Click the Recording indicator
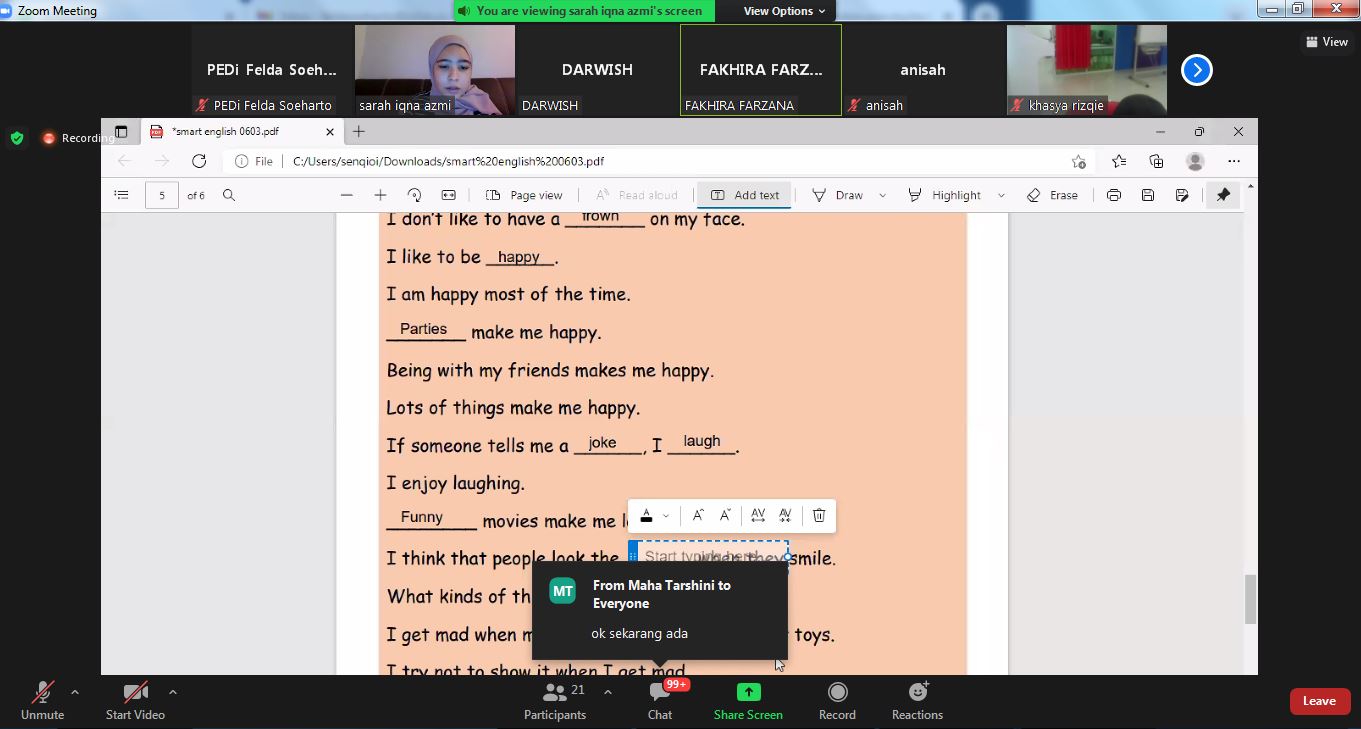Viewport: 1361px width, 729px height. point(78,138)
